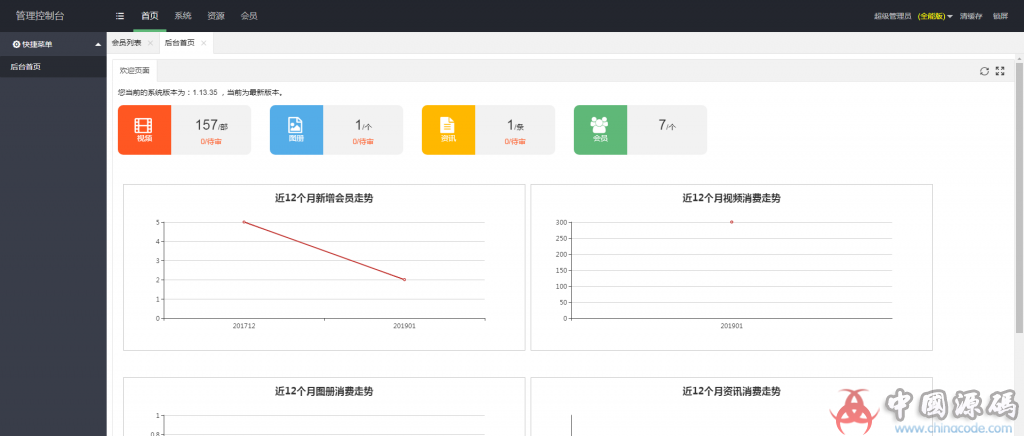Click the 管理控制台 title

point(40,16)
